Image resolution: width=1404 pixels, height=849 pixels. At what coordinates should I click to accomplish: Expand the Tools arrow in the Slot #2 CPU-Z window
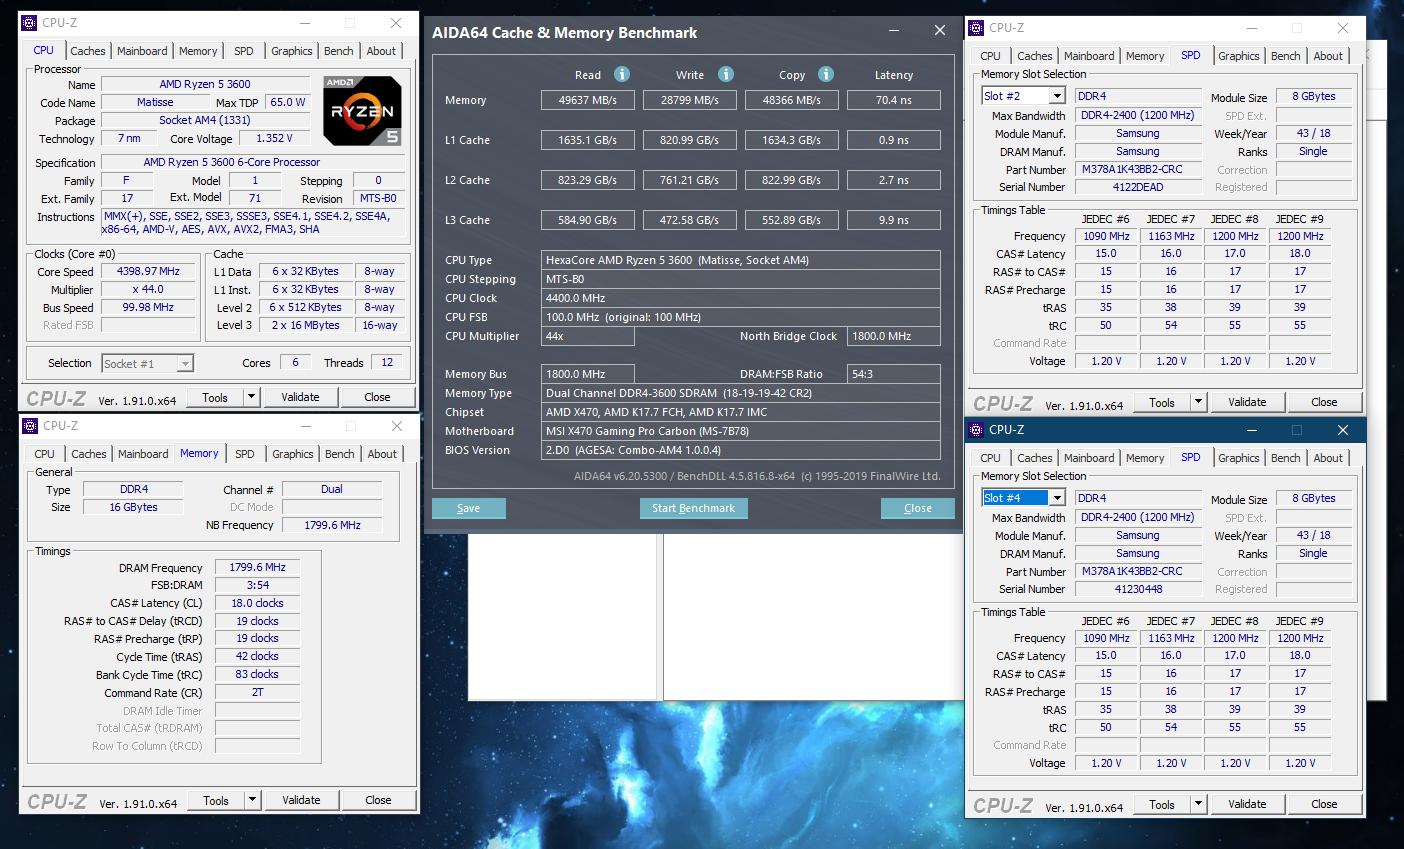click(1198, 402)
